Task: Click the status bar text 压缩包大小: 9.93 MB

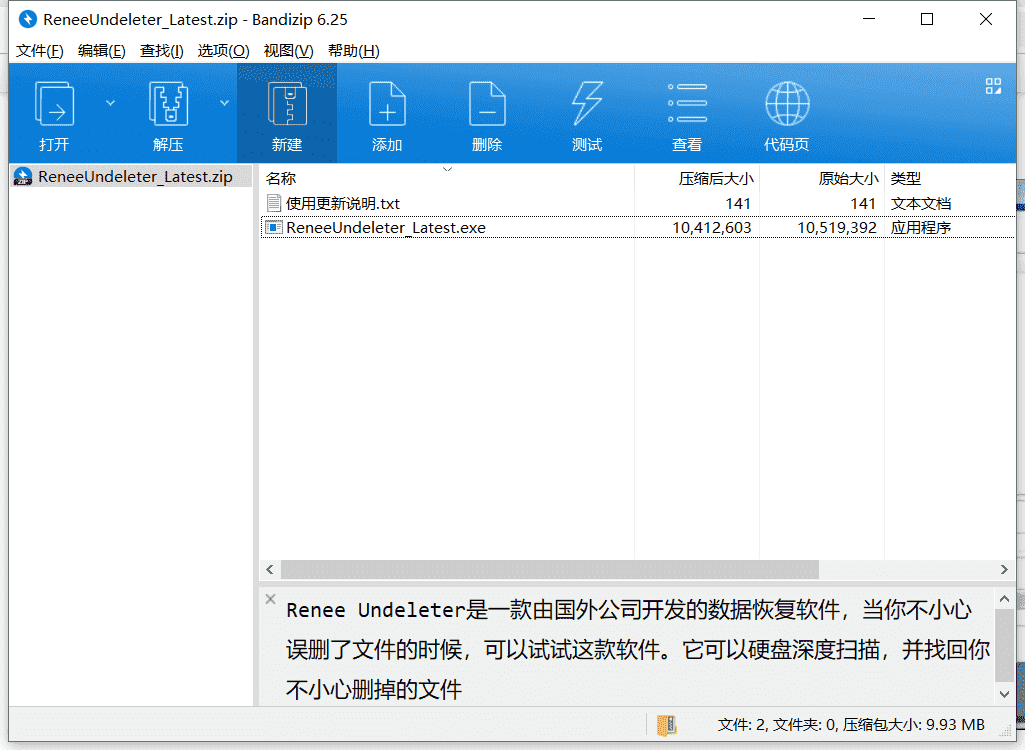Action: click(913, 724)
